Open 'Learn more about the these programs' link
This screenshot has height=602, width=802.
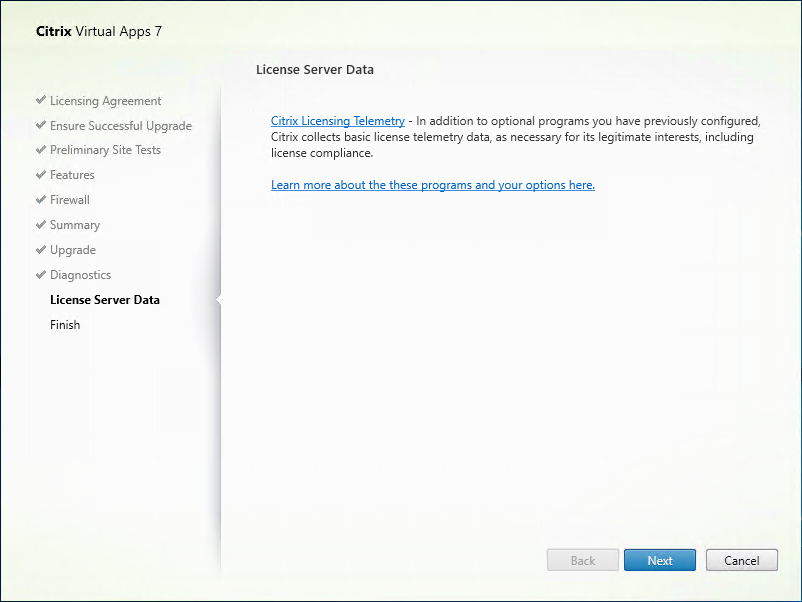point(433,185)
